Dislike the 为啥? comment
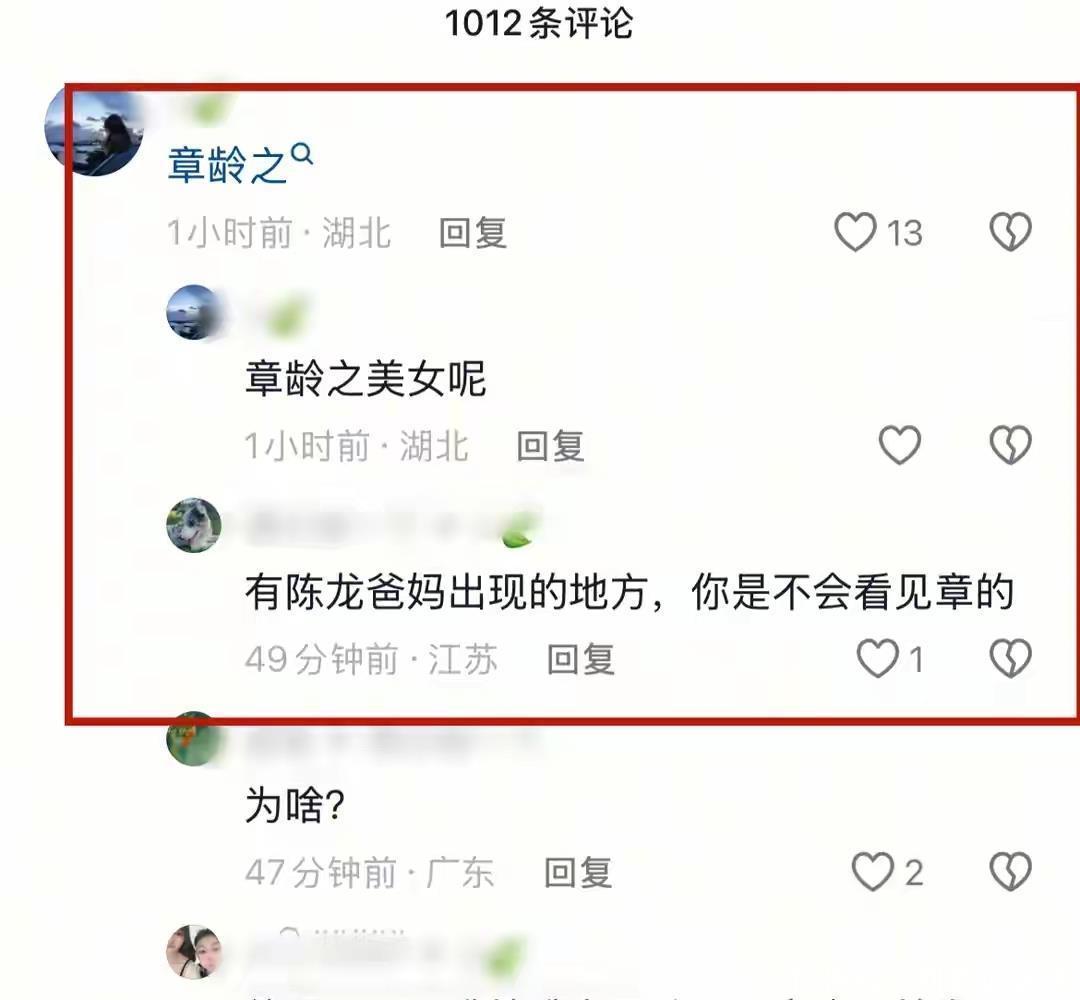Screen dimensions: 1080x1000 (1010, 872)
